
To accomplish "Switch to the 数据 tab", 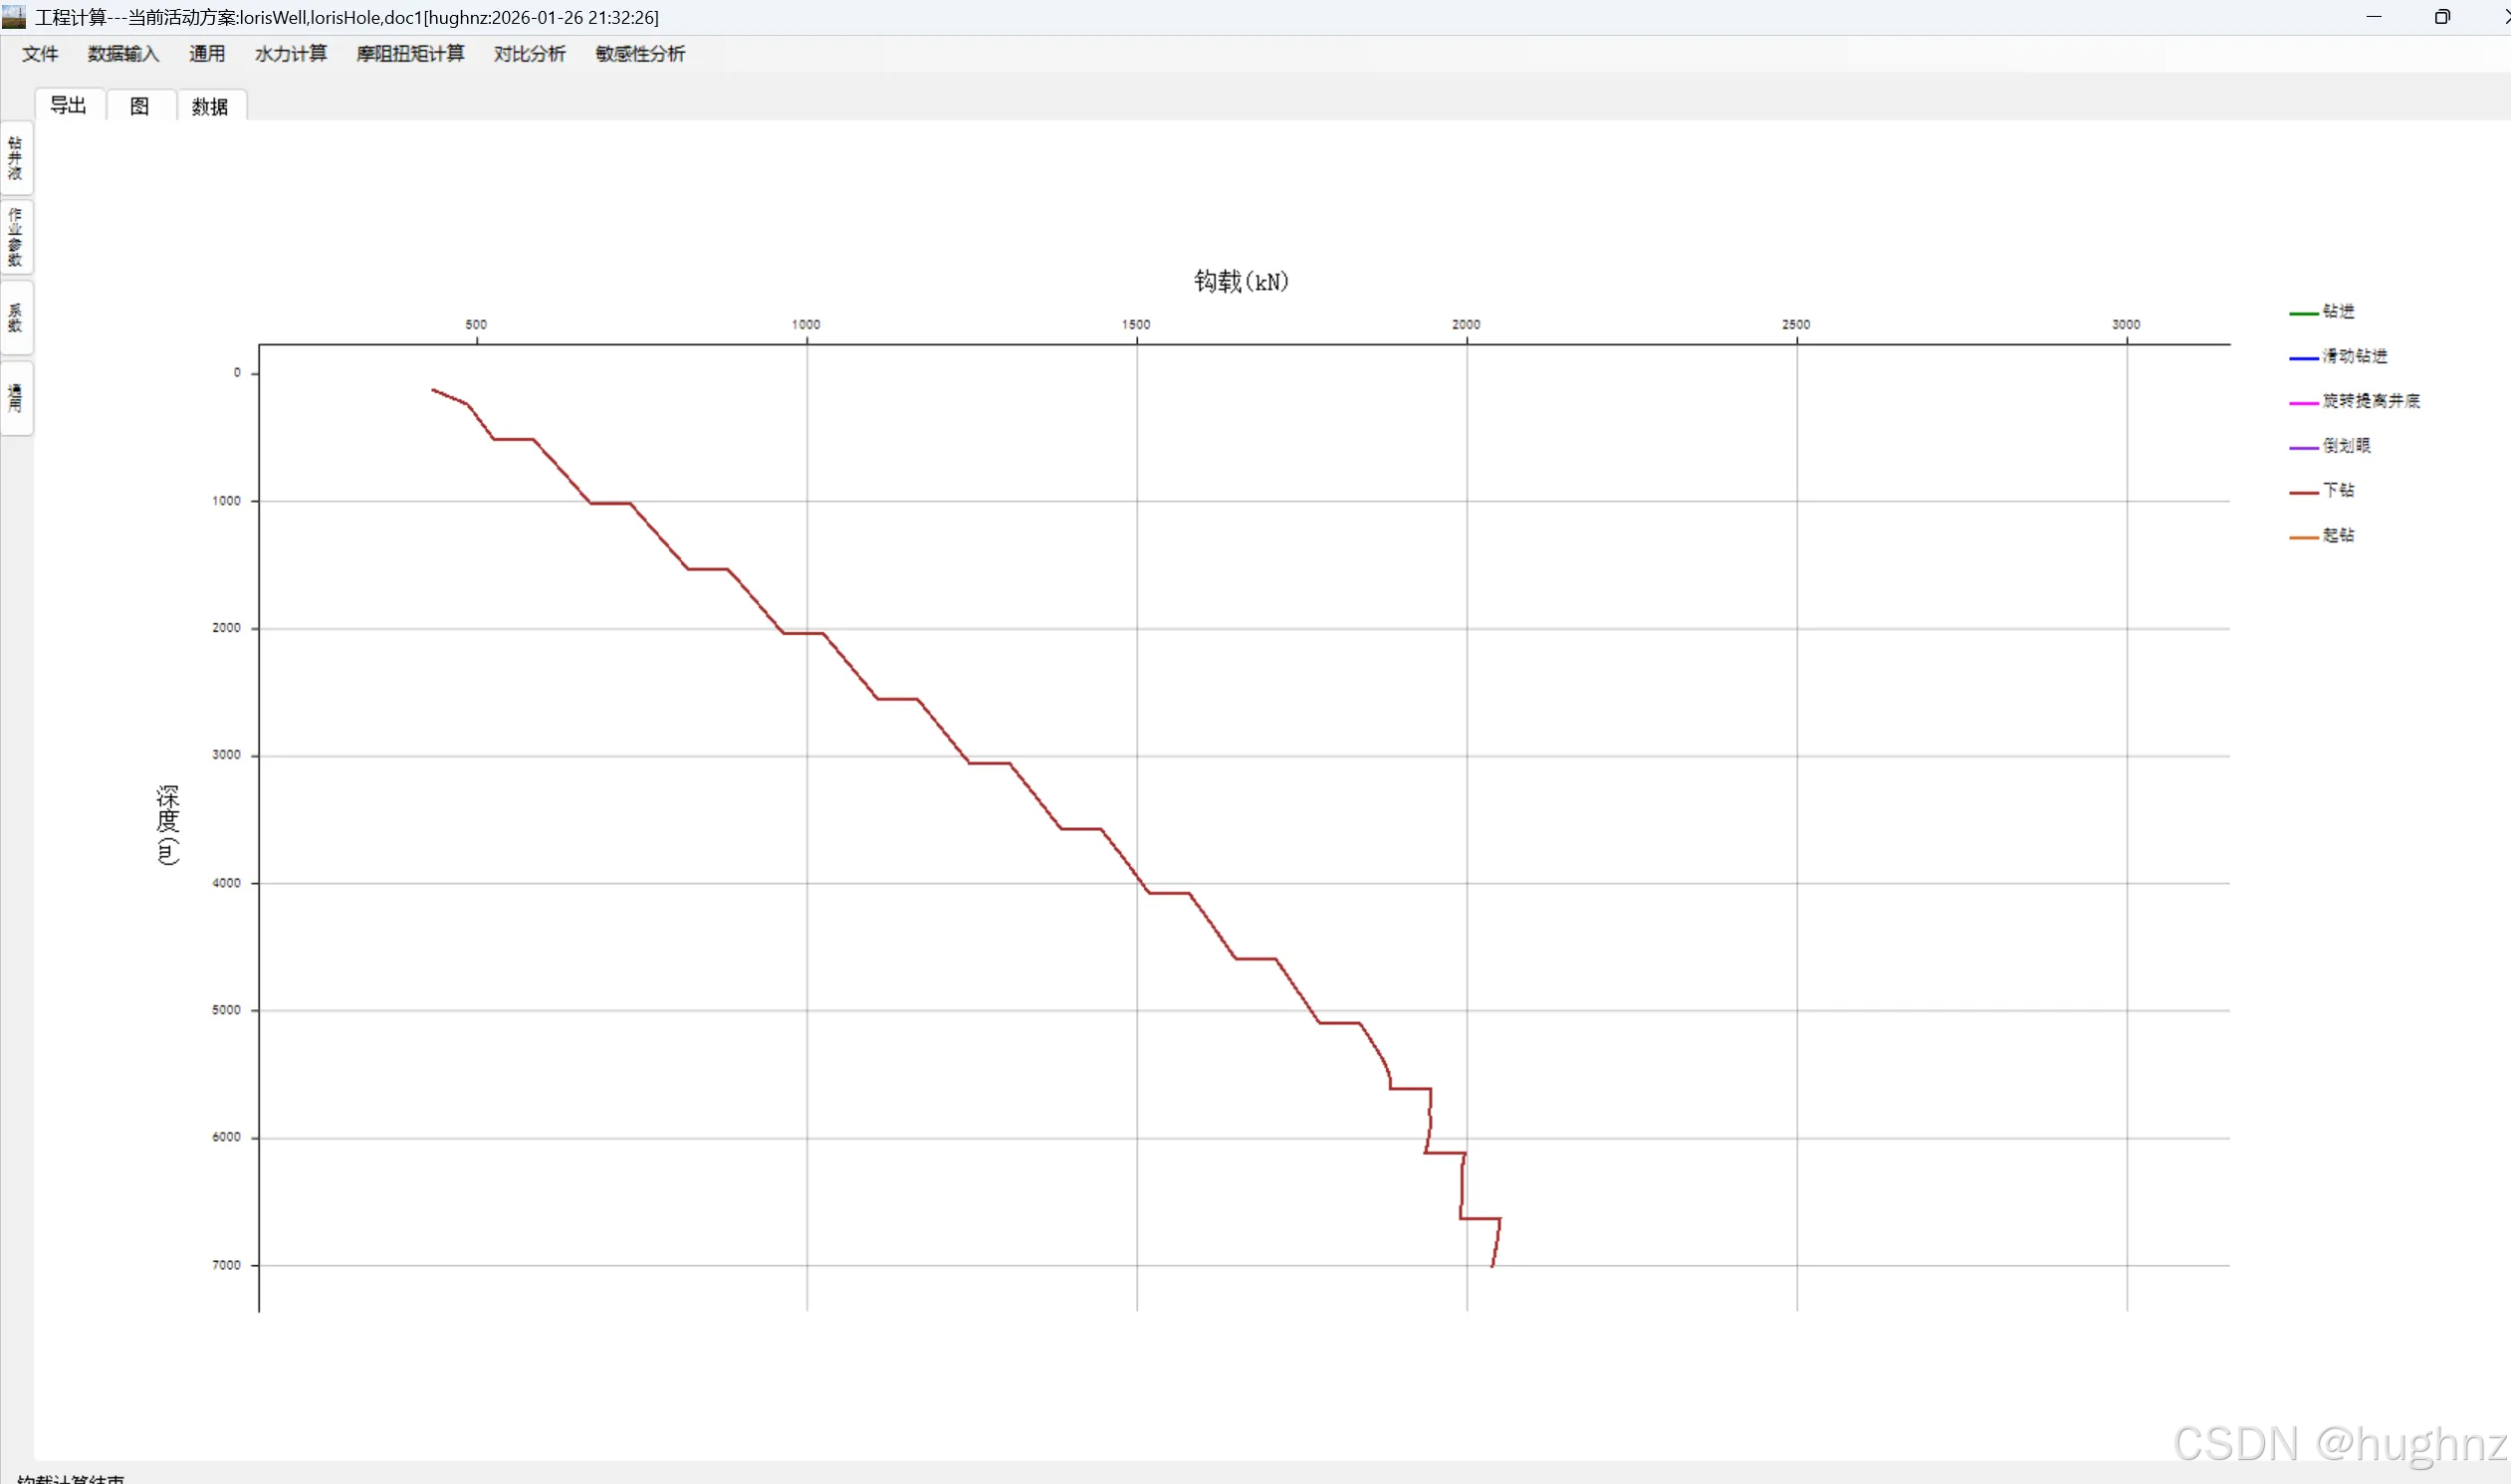I will click(210, 106).
